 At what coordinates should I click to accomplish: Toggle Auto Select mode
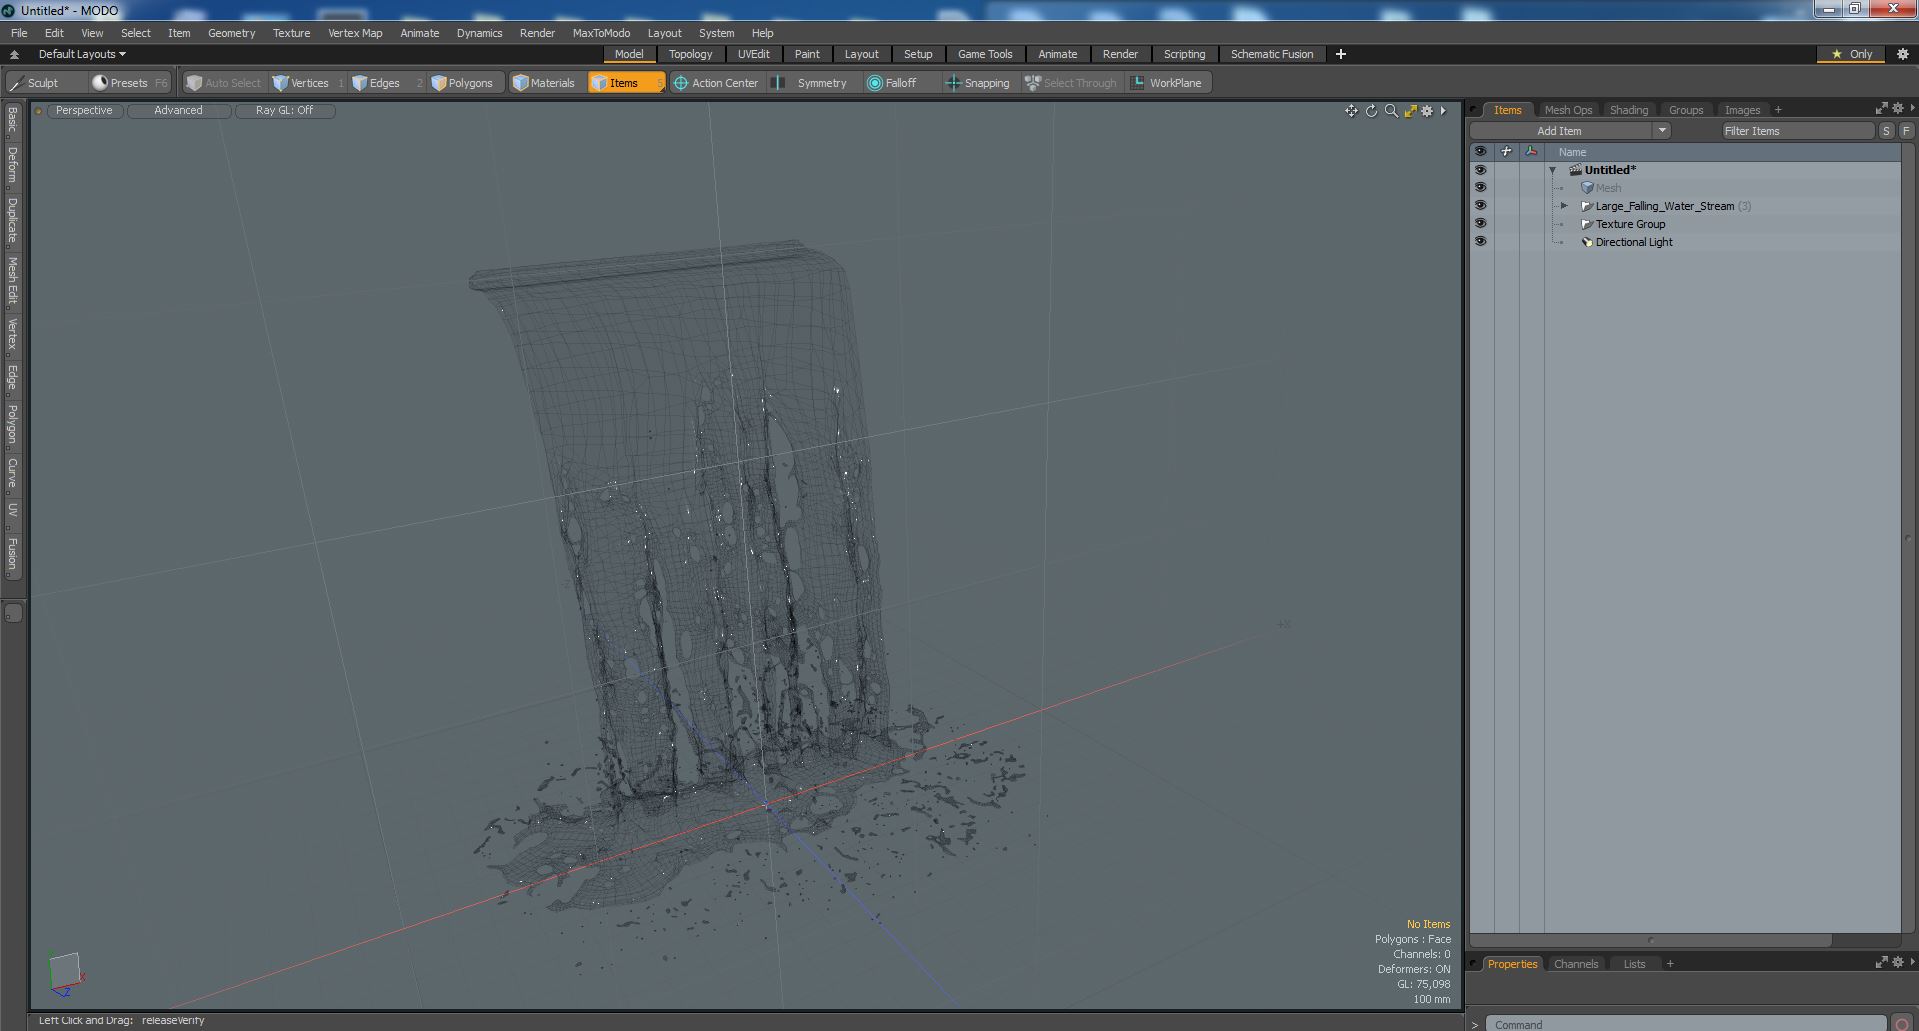coord(224,83)
